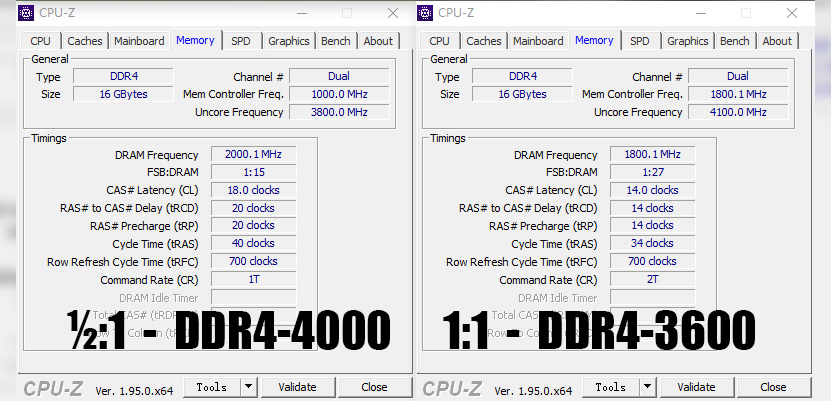Click DRAM Frequency value 1800.1 MHz in Timings
Image resolution: width=831 pixels, height=401 pixels.
pos(652,154)
